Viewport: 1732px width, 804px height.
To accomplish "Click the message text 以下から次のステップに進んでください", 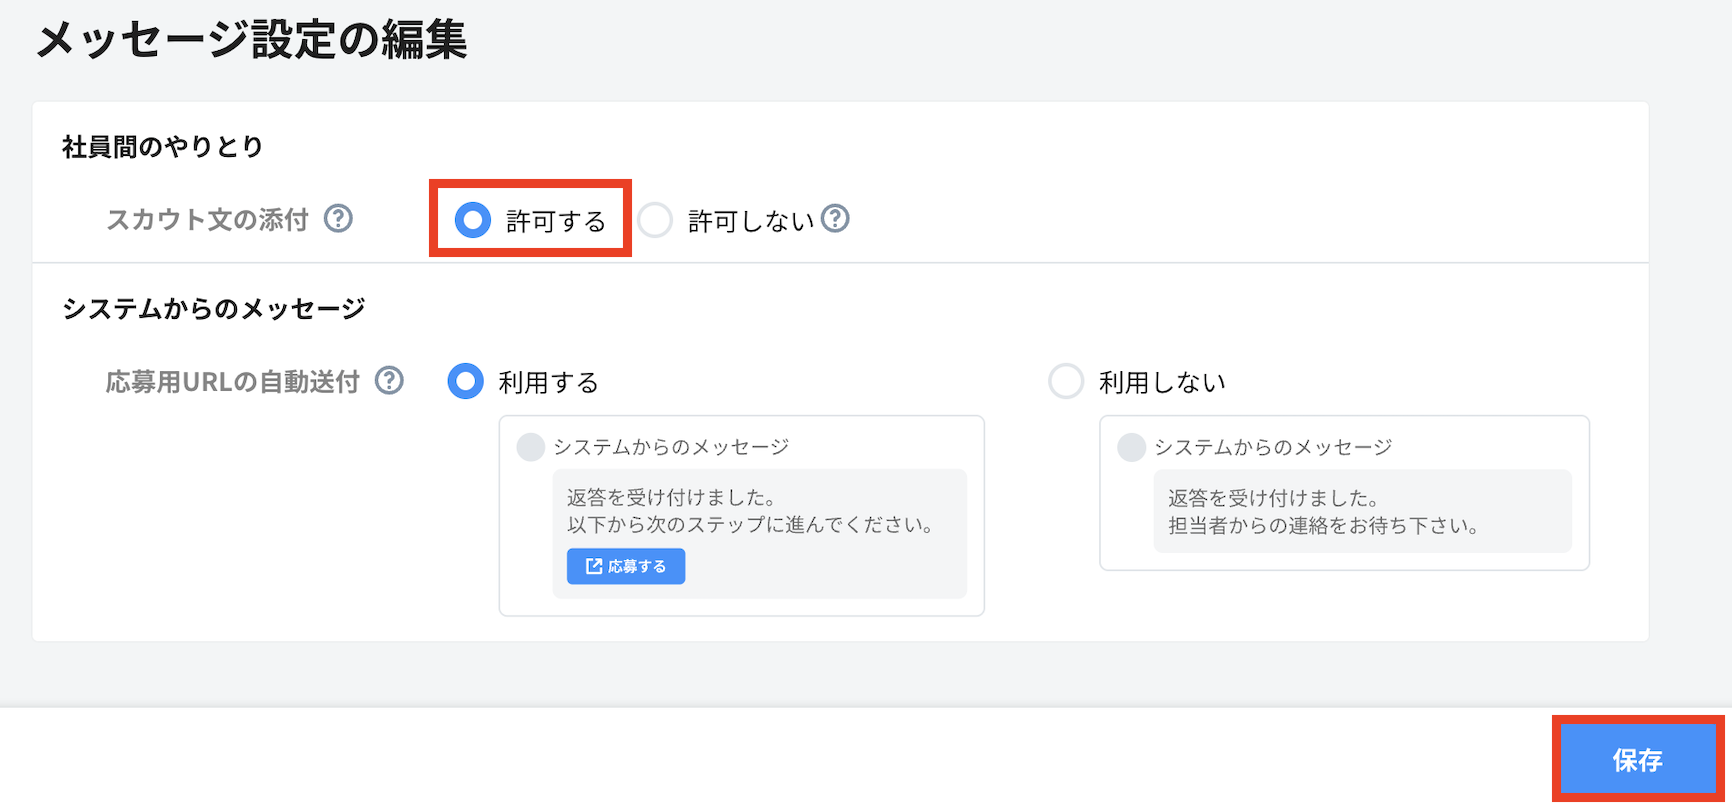I will [x=750, y=525].
